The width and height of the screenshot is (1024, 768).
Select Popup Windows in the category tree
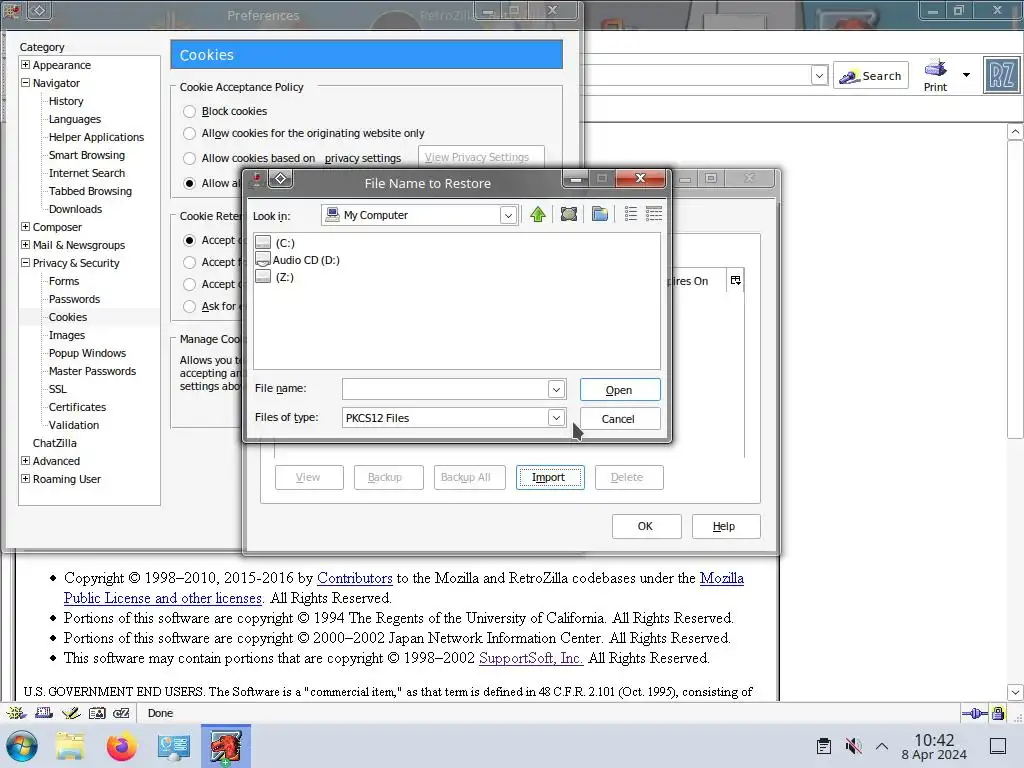click(x=88, y=353)
